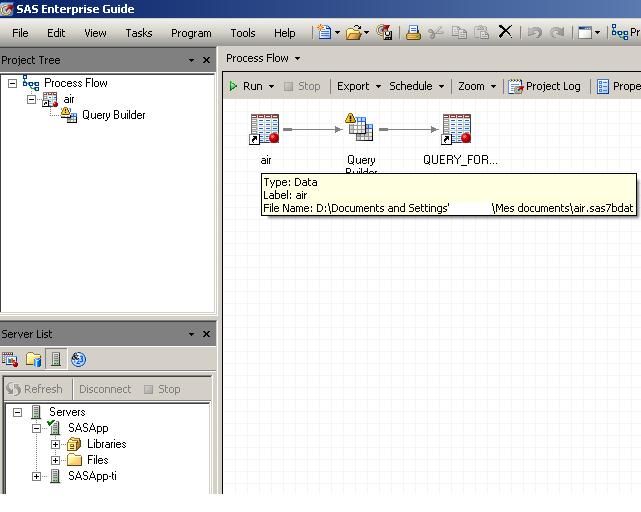Screen dimensions: 641x512
Task: Collapse Process Flow node in Project Tree
Action: tap(13, 83)
